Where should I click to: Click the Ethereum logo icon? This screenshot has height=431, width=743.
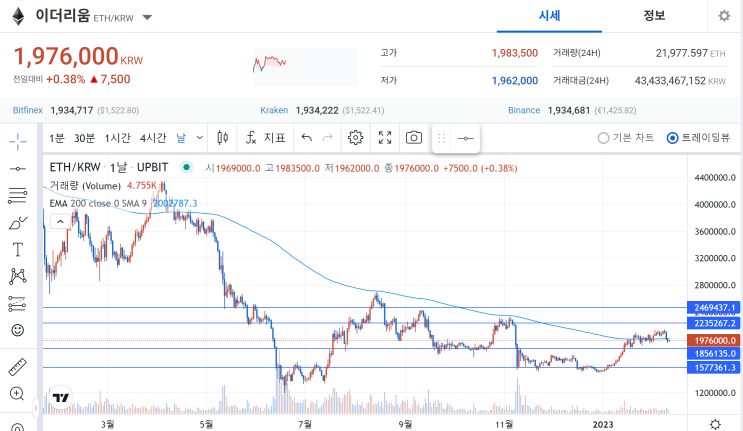(x=18, y=17)
